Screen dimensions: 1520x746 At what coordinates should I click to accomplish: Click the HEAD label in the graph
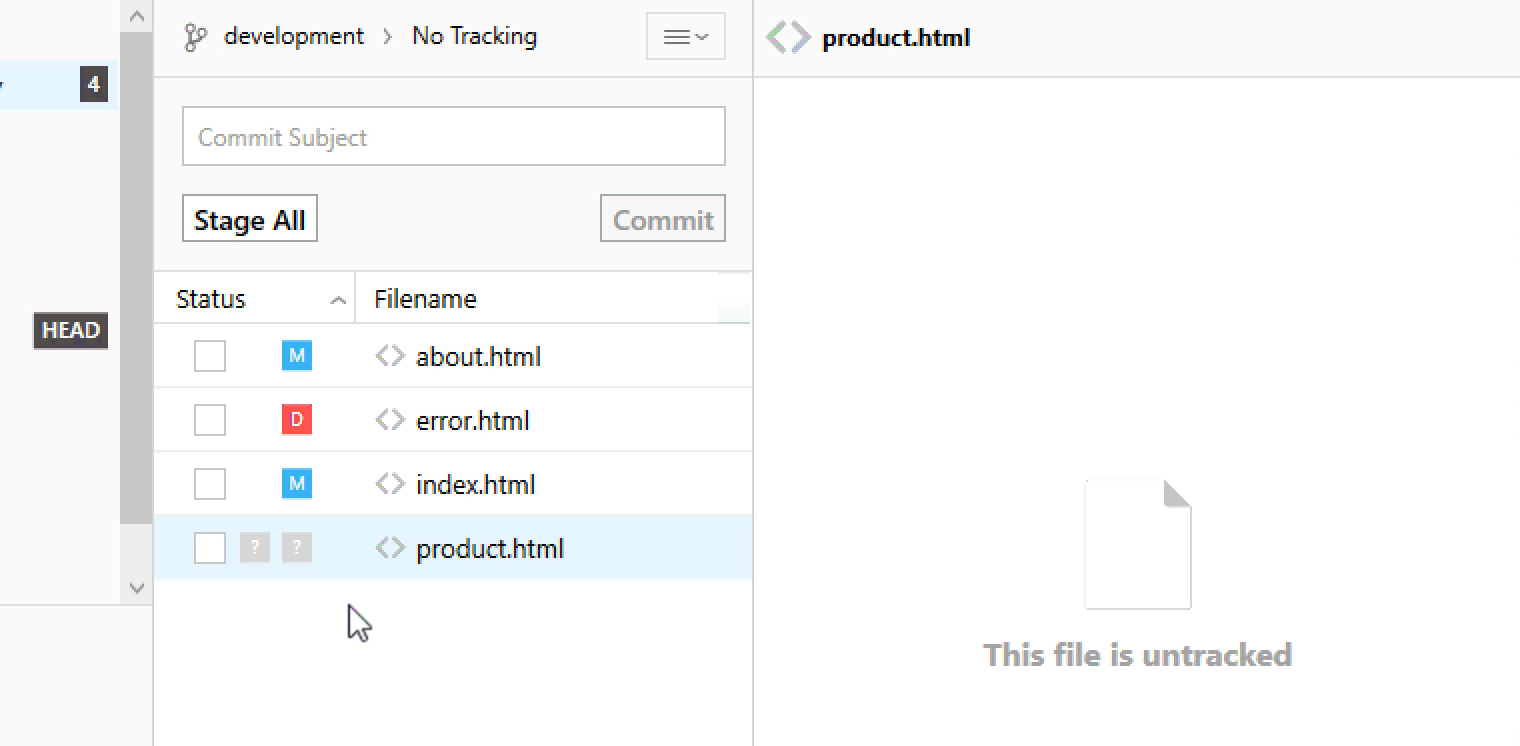[70, 331]
